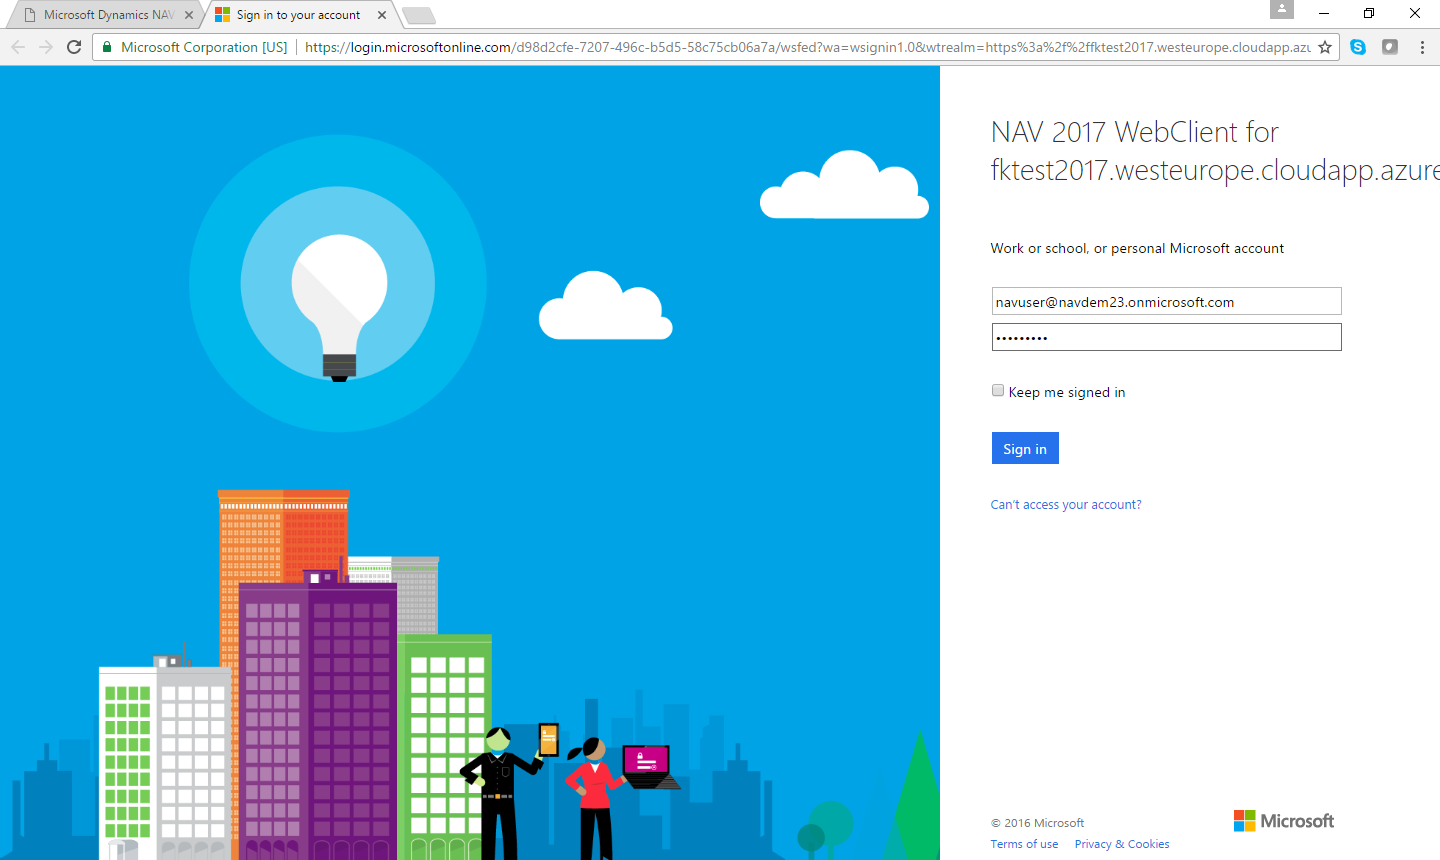Reload the sign-in page
This screenshot has height=860, width=1440.
tap(74, 47)
